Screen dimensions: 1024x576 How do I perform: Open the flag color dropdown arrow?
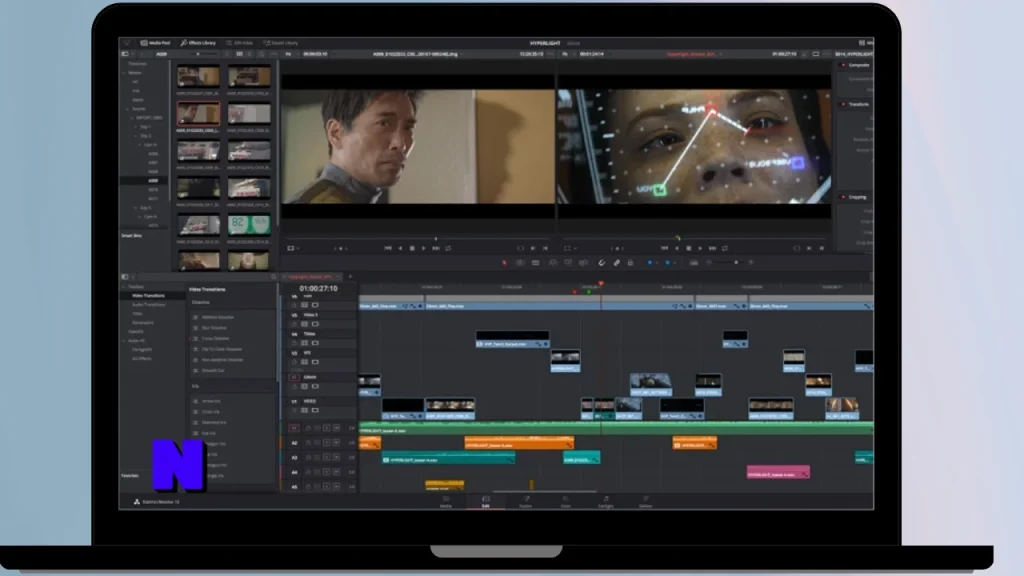[656, 263]
